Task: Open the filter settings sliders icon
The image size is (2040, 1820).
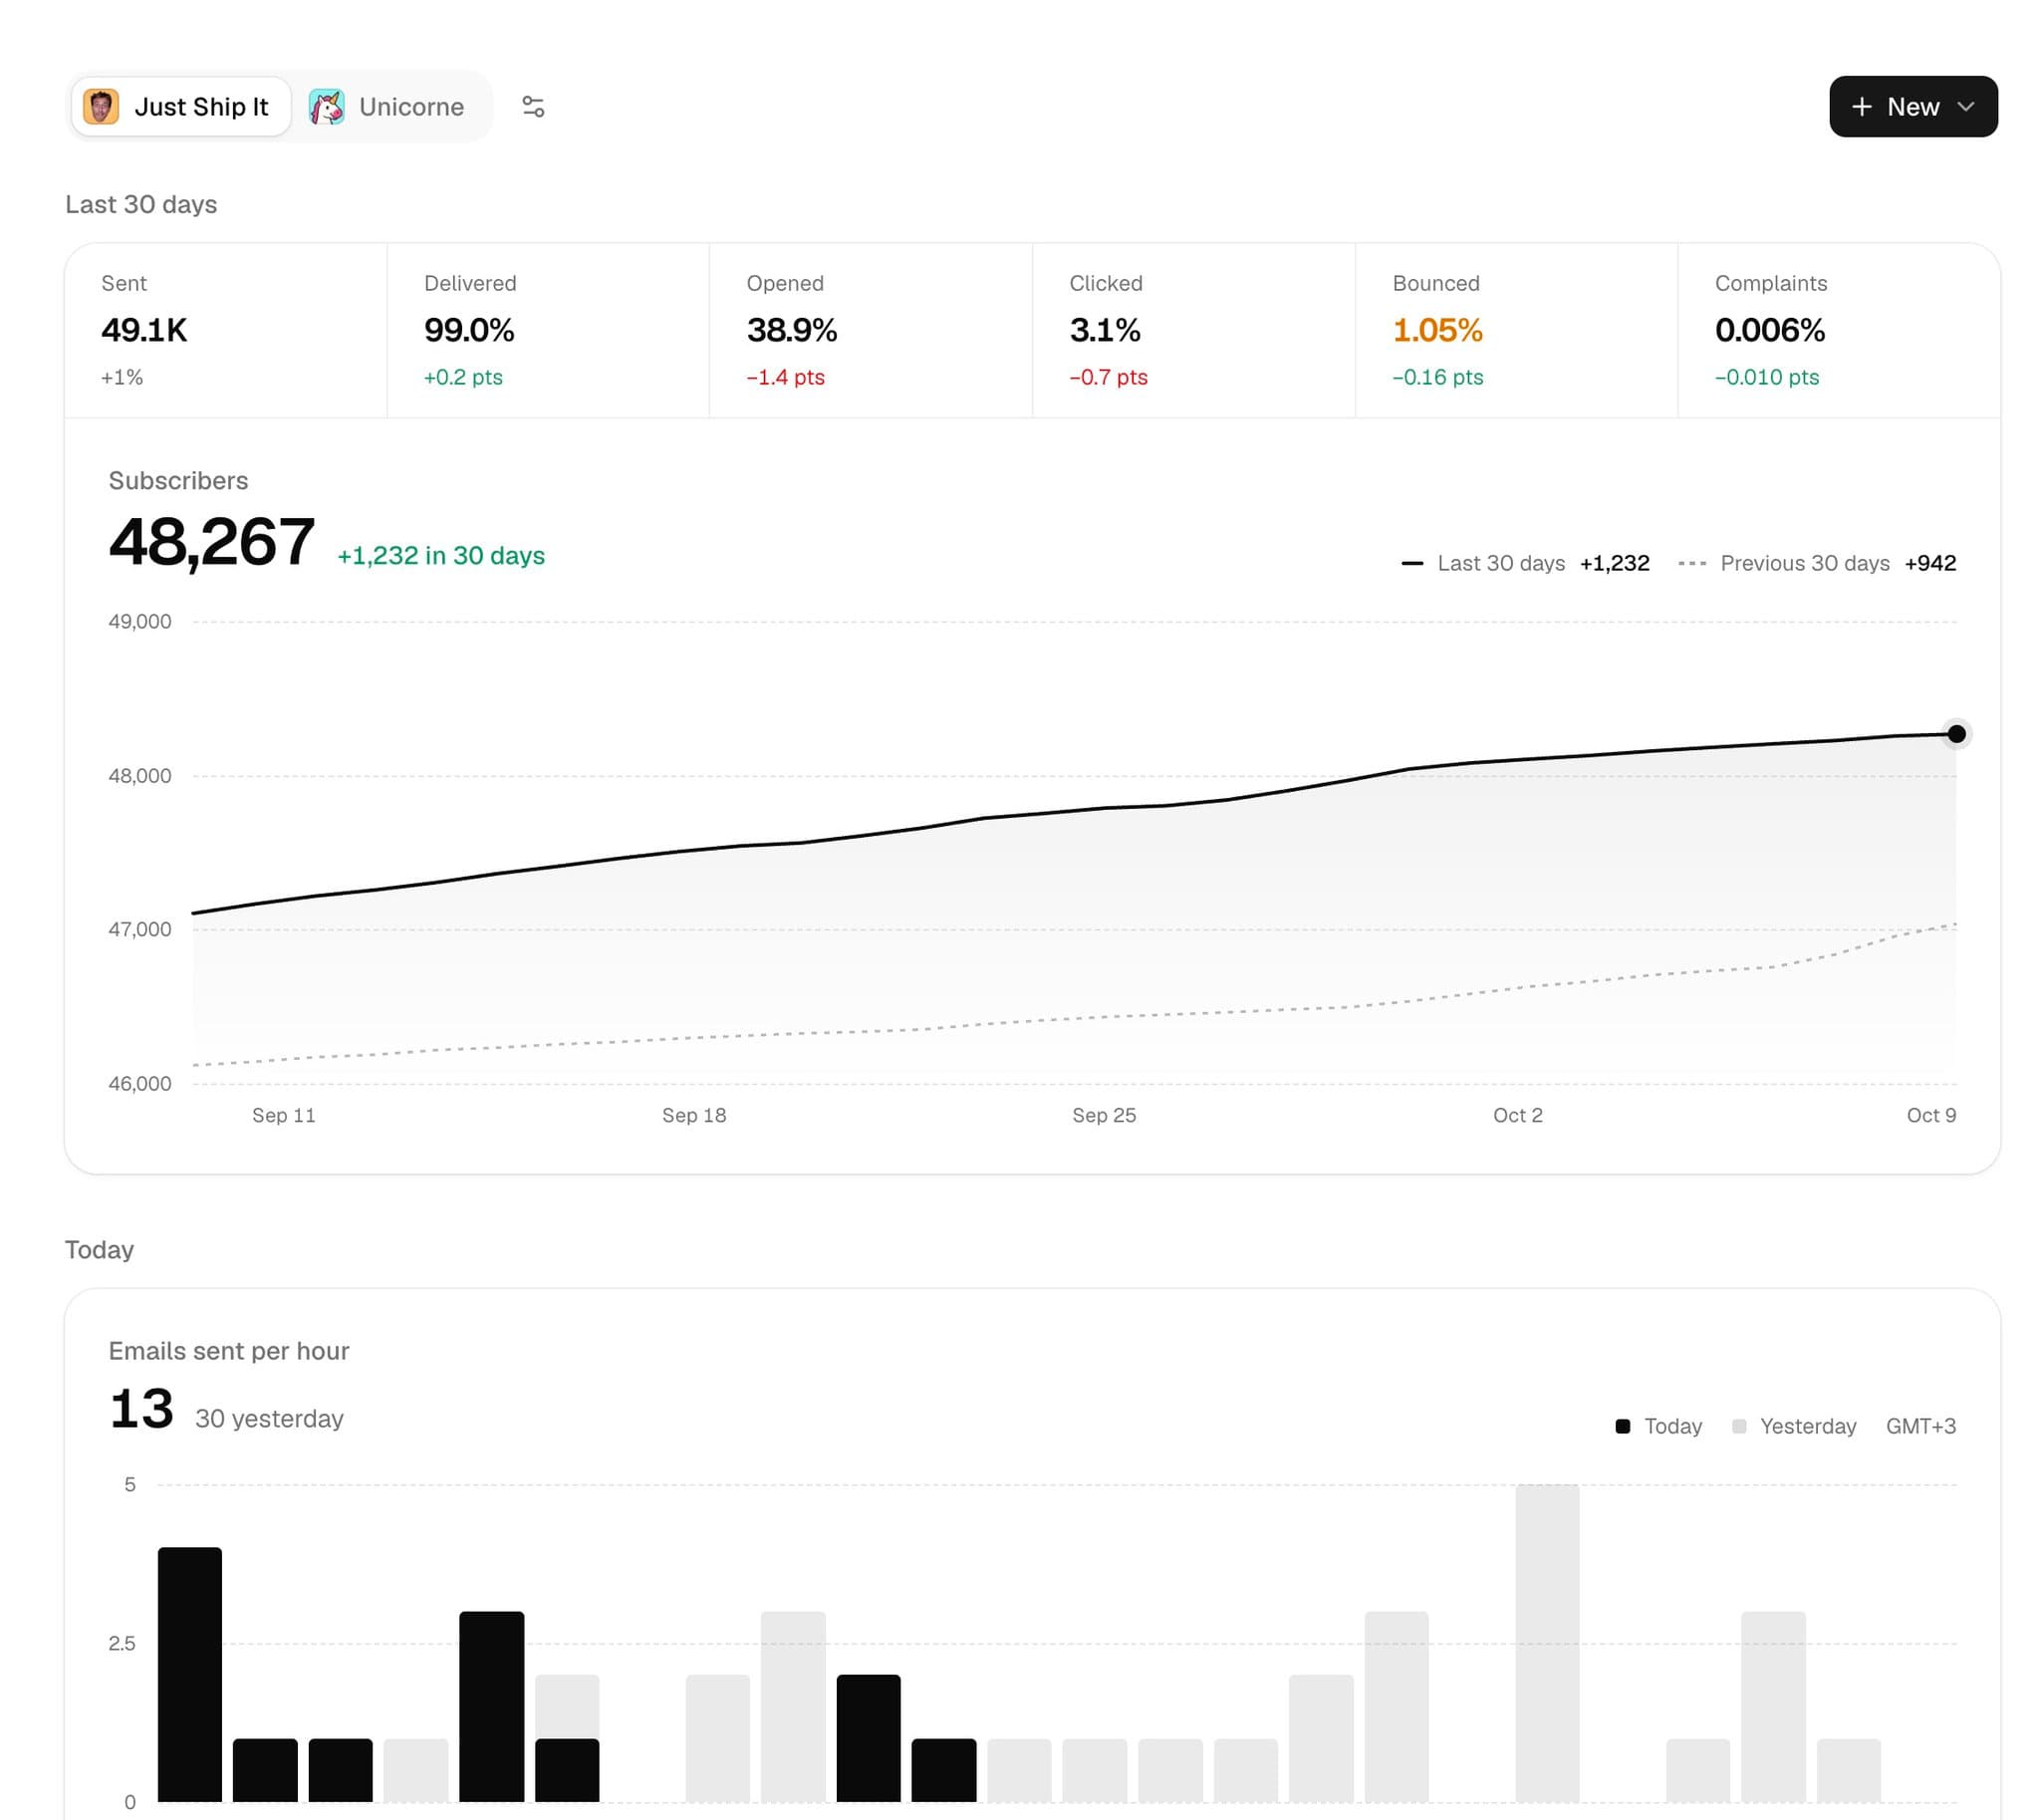Action: pos(533,106)
